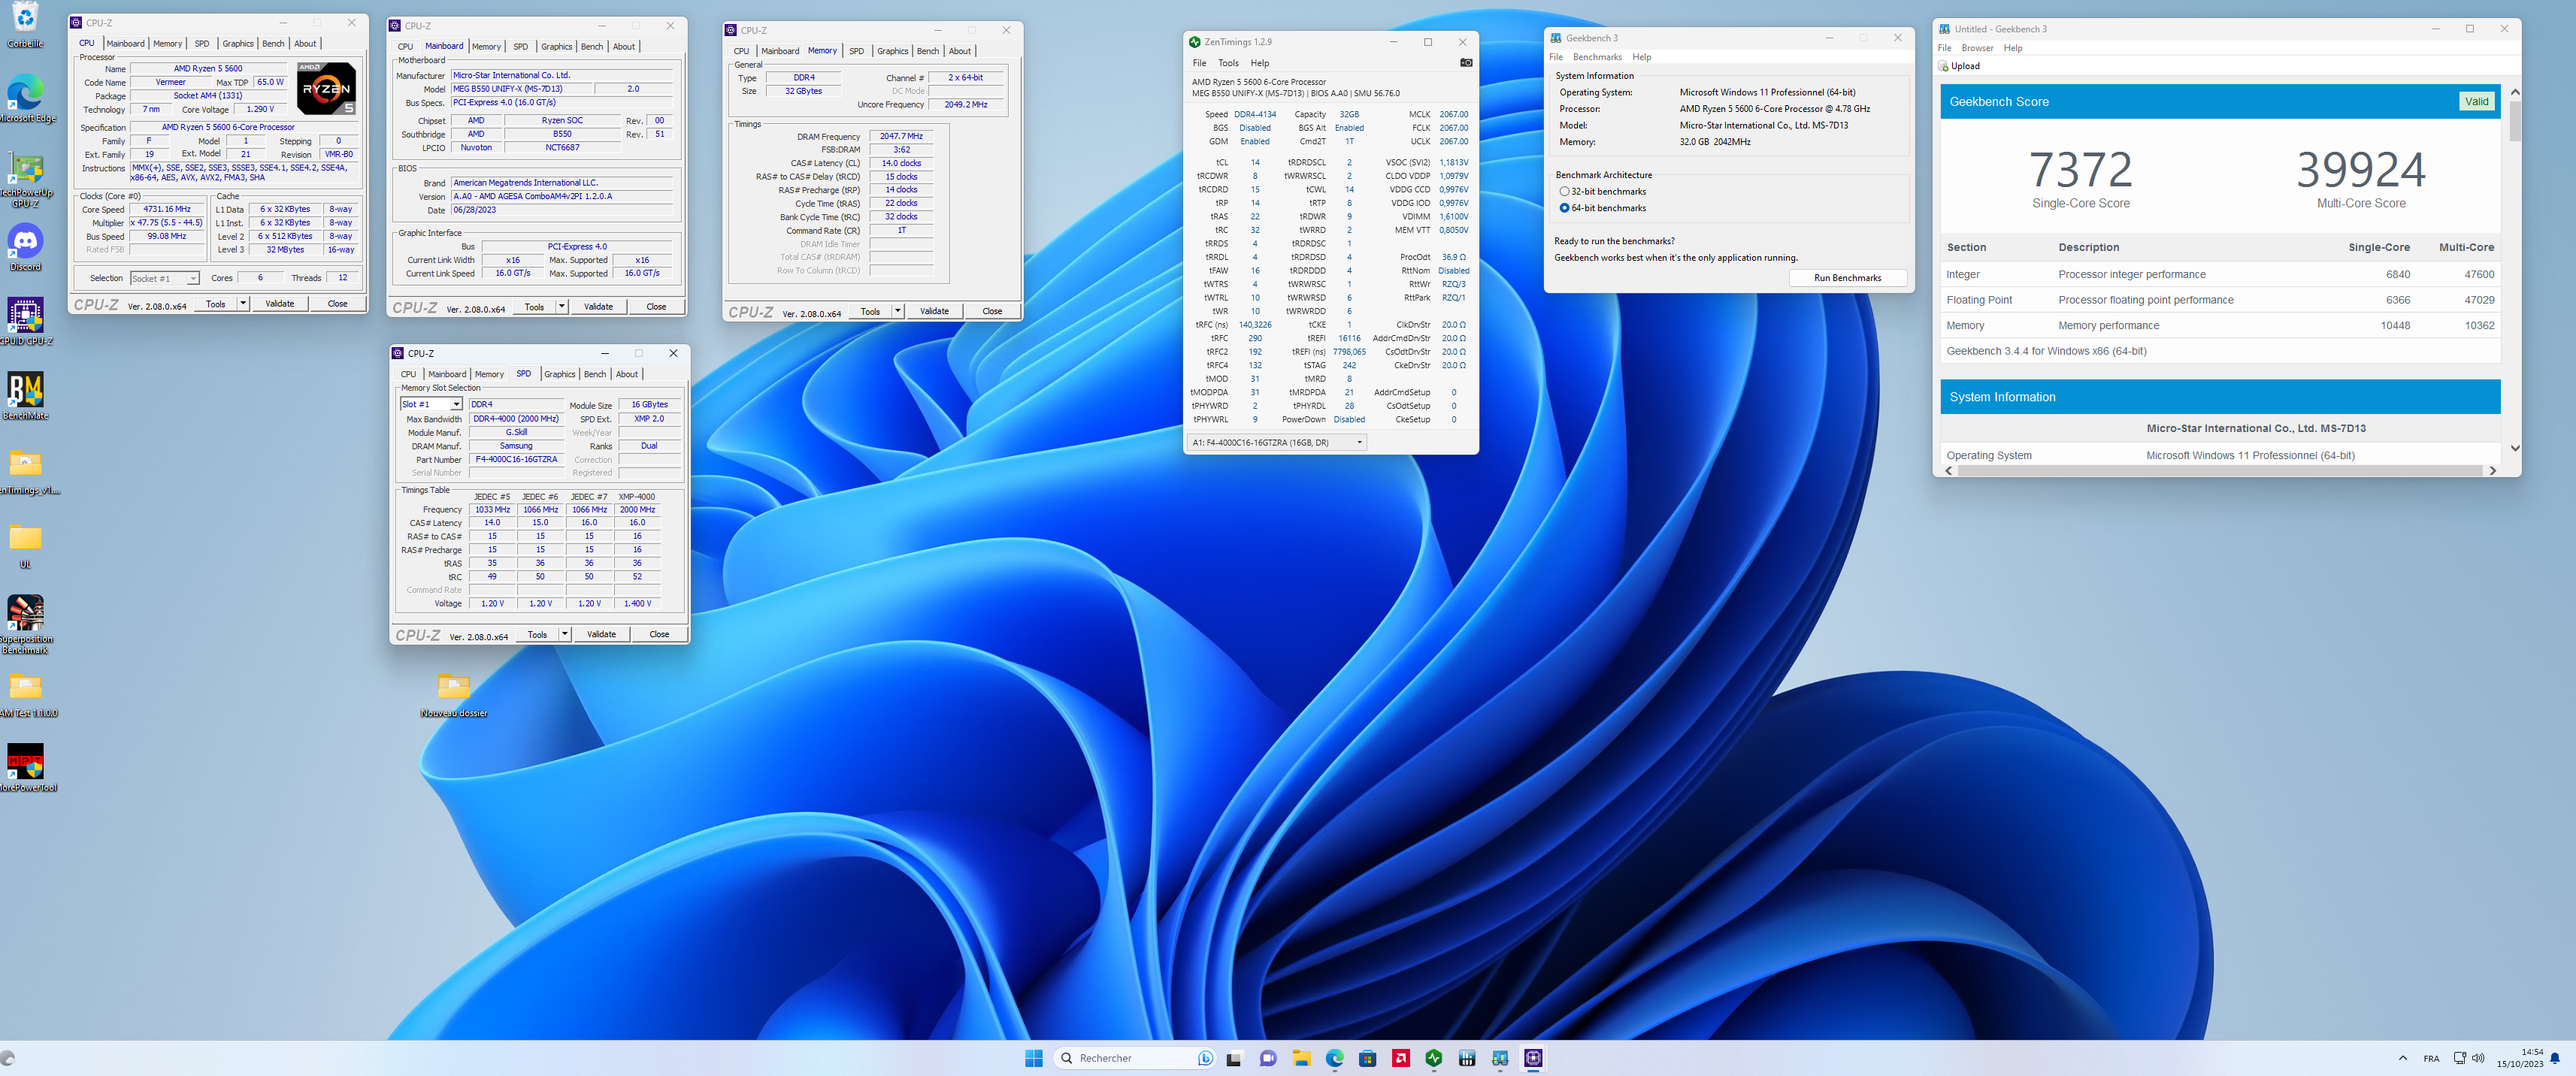Image resolution: width=2576 pixels, height=1076 pixels.
Task: Click the screenshot camera icon in ZenTimings
Action: (1466, 63)
